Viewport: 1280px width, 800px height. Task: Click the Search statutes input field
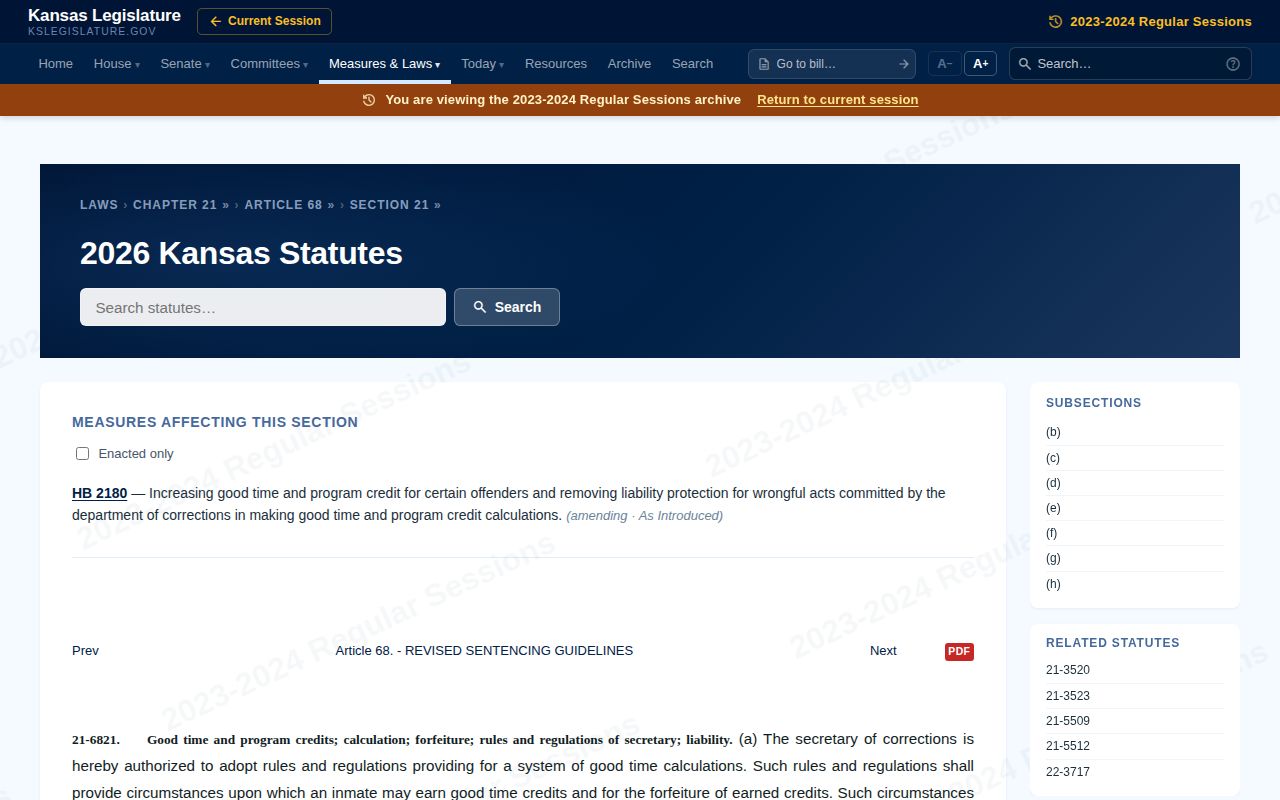(263, 307)
